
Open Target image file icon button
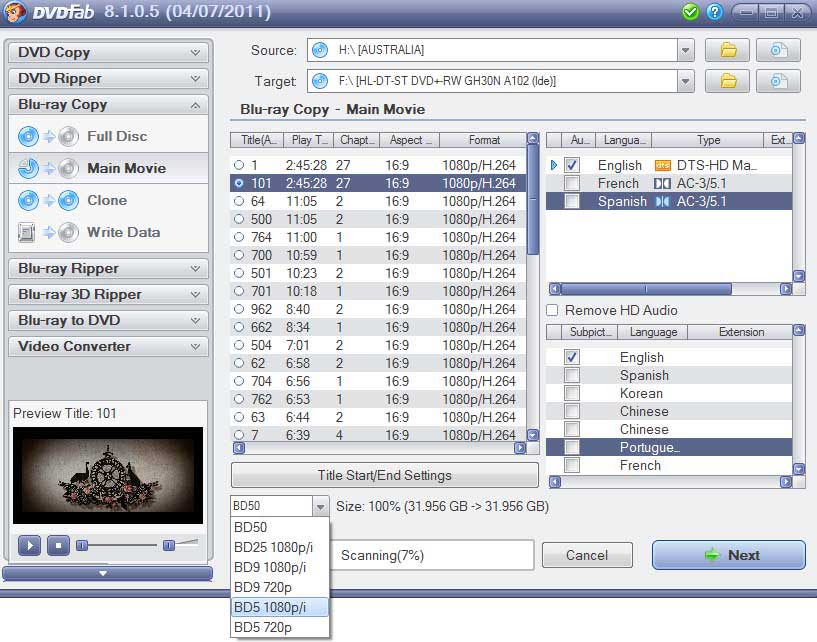(778, 81)
